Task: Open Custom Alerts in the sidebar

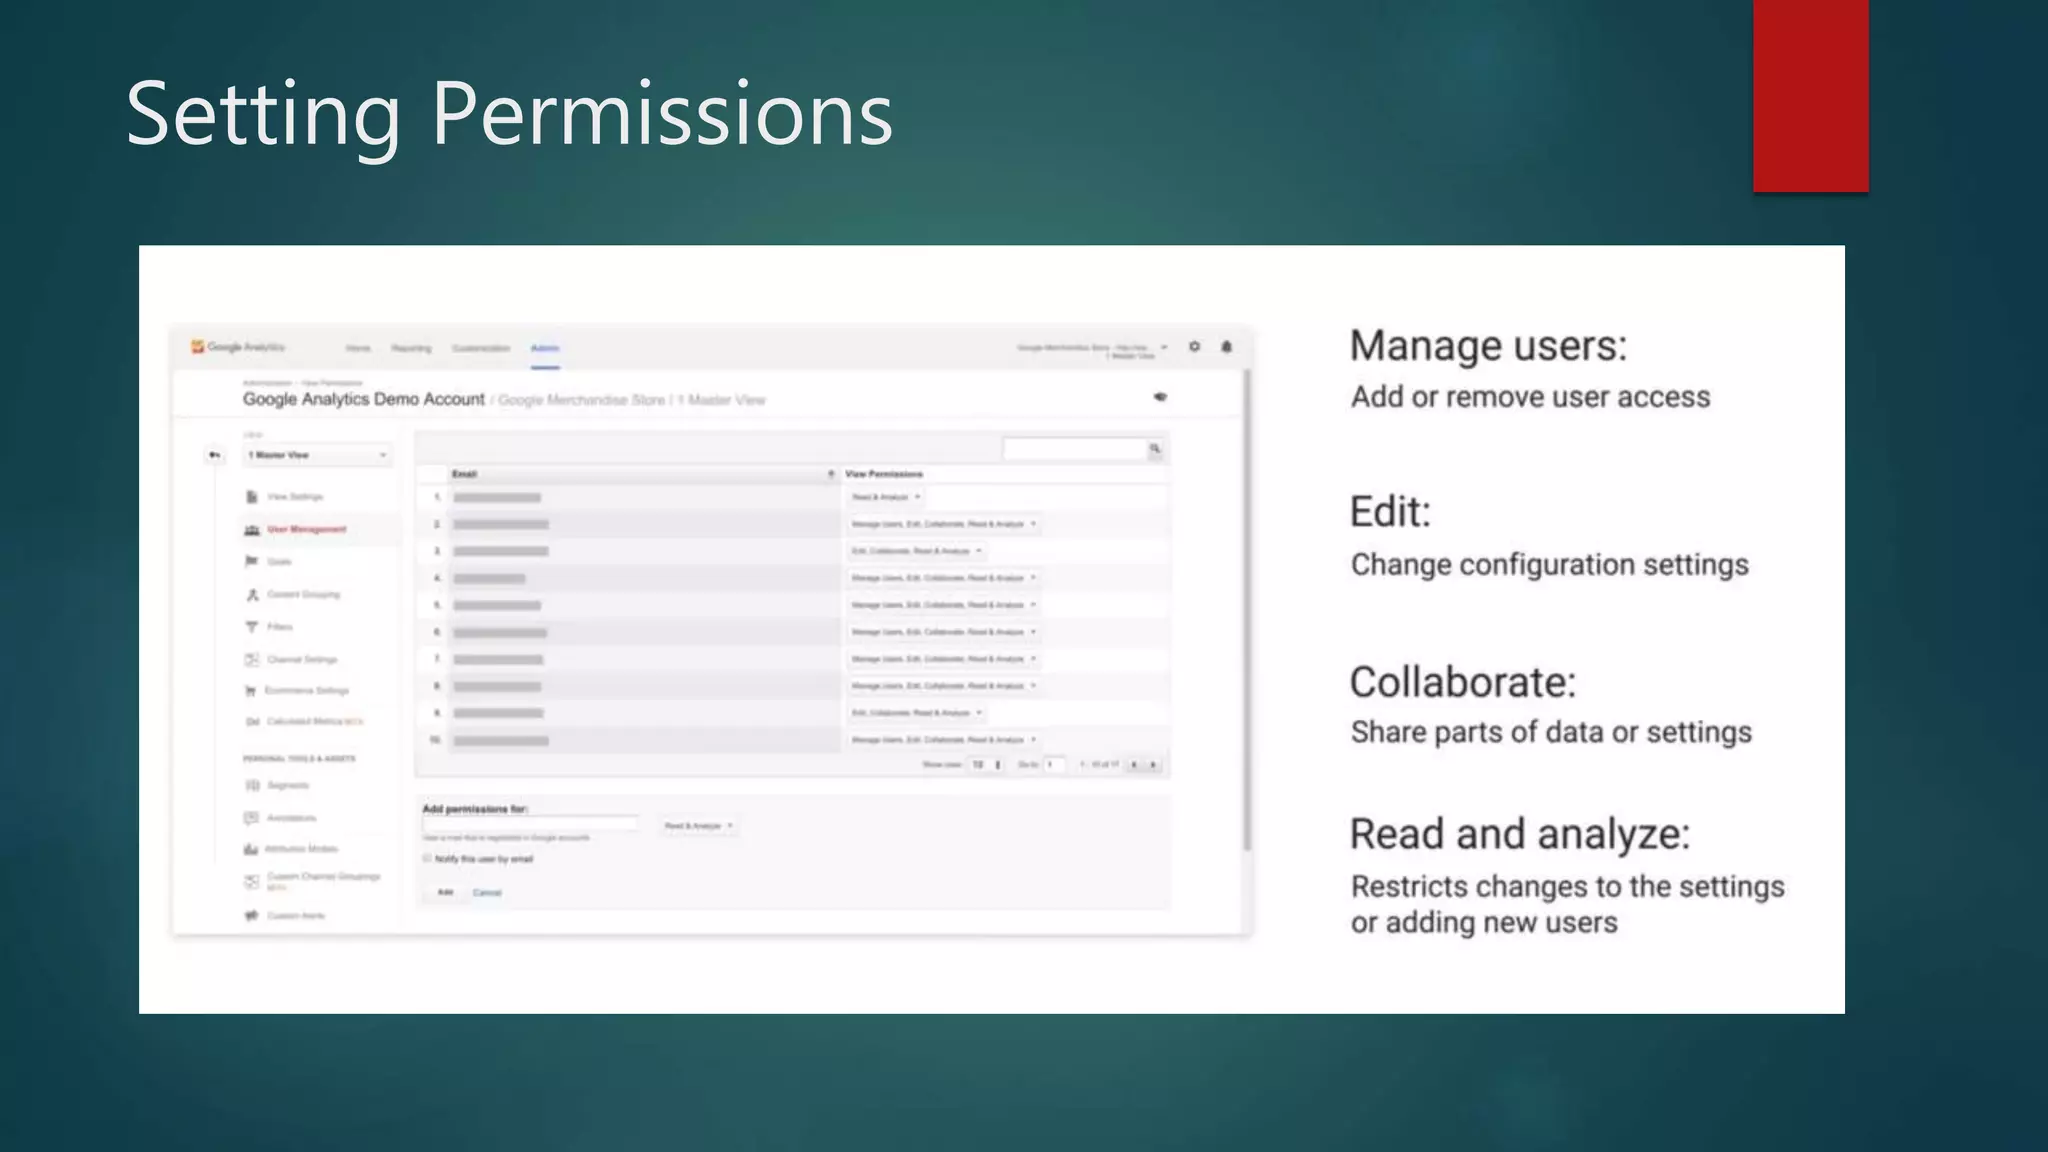Action: tap(285, 915)
